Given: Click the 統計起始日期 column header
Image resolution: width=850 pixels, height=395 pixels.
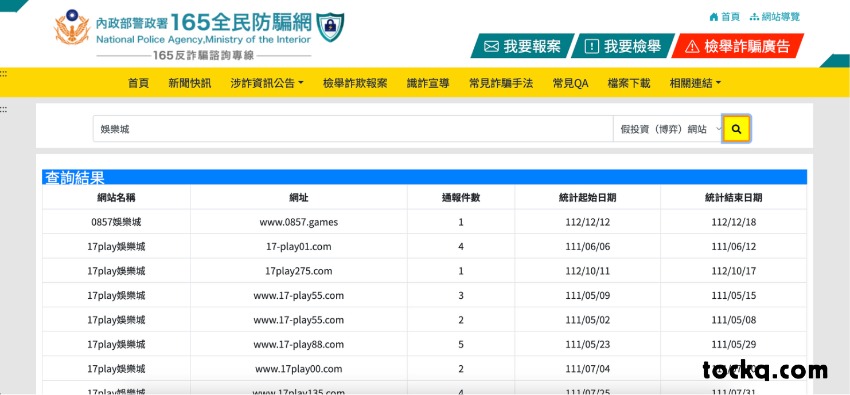Looking at the screenshot, I should point(588,198).
